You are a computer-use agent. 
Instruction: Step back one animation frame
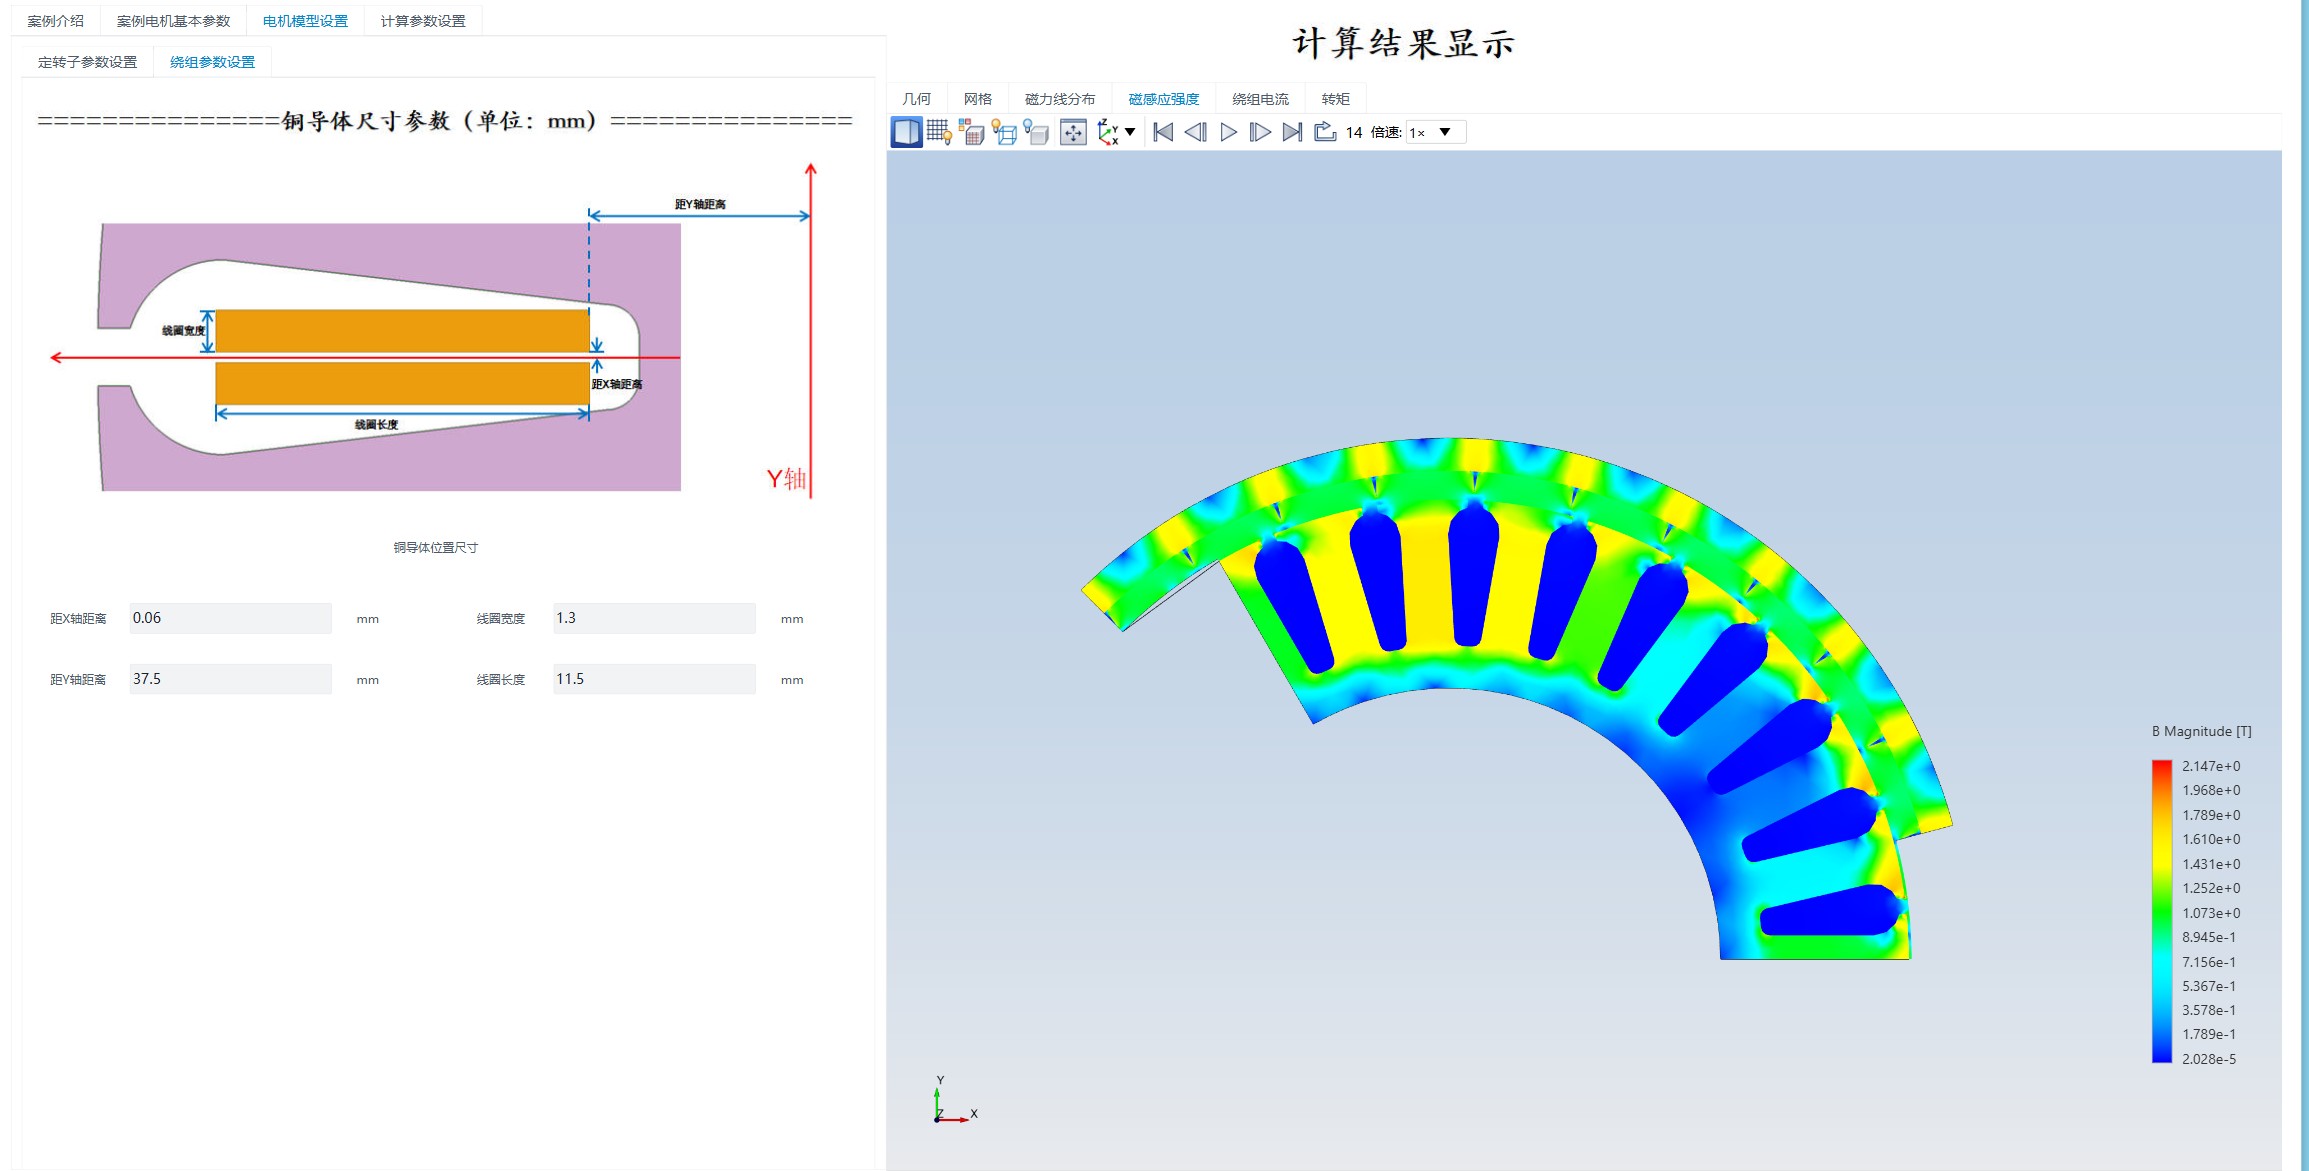1196,132
